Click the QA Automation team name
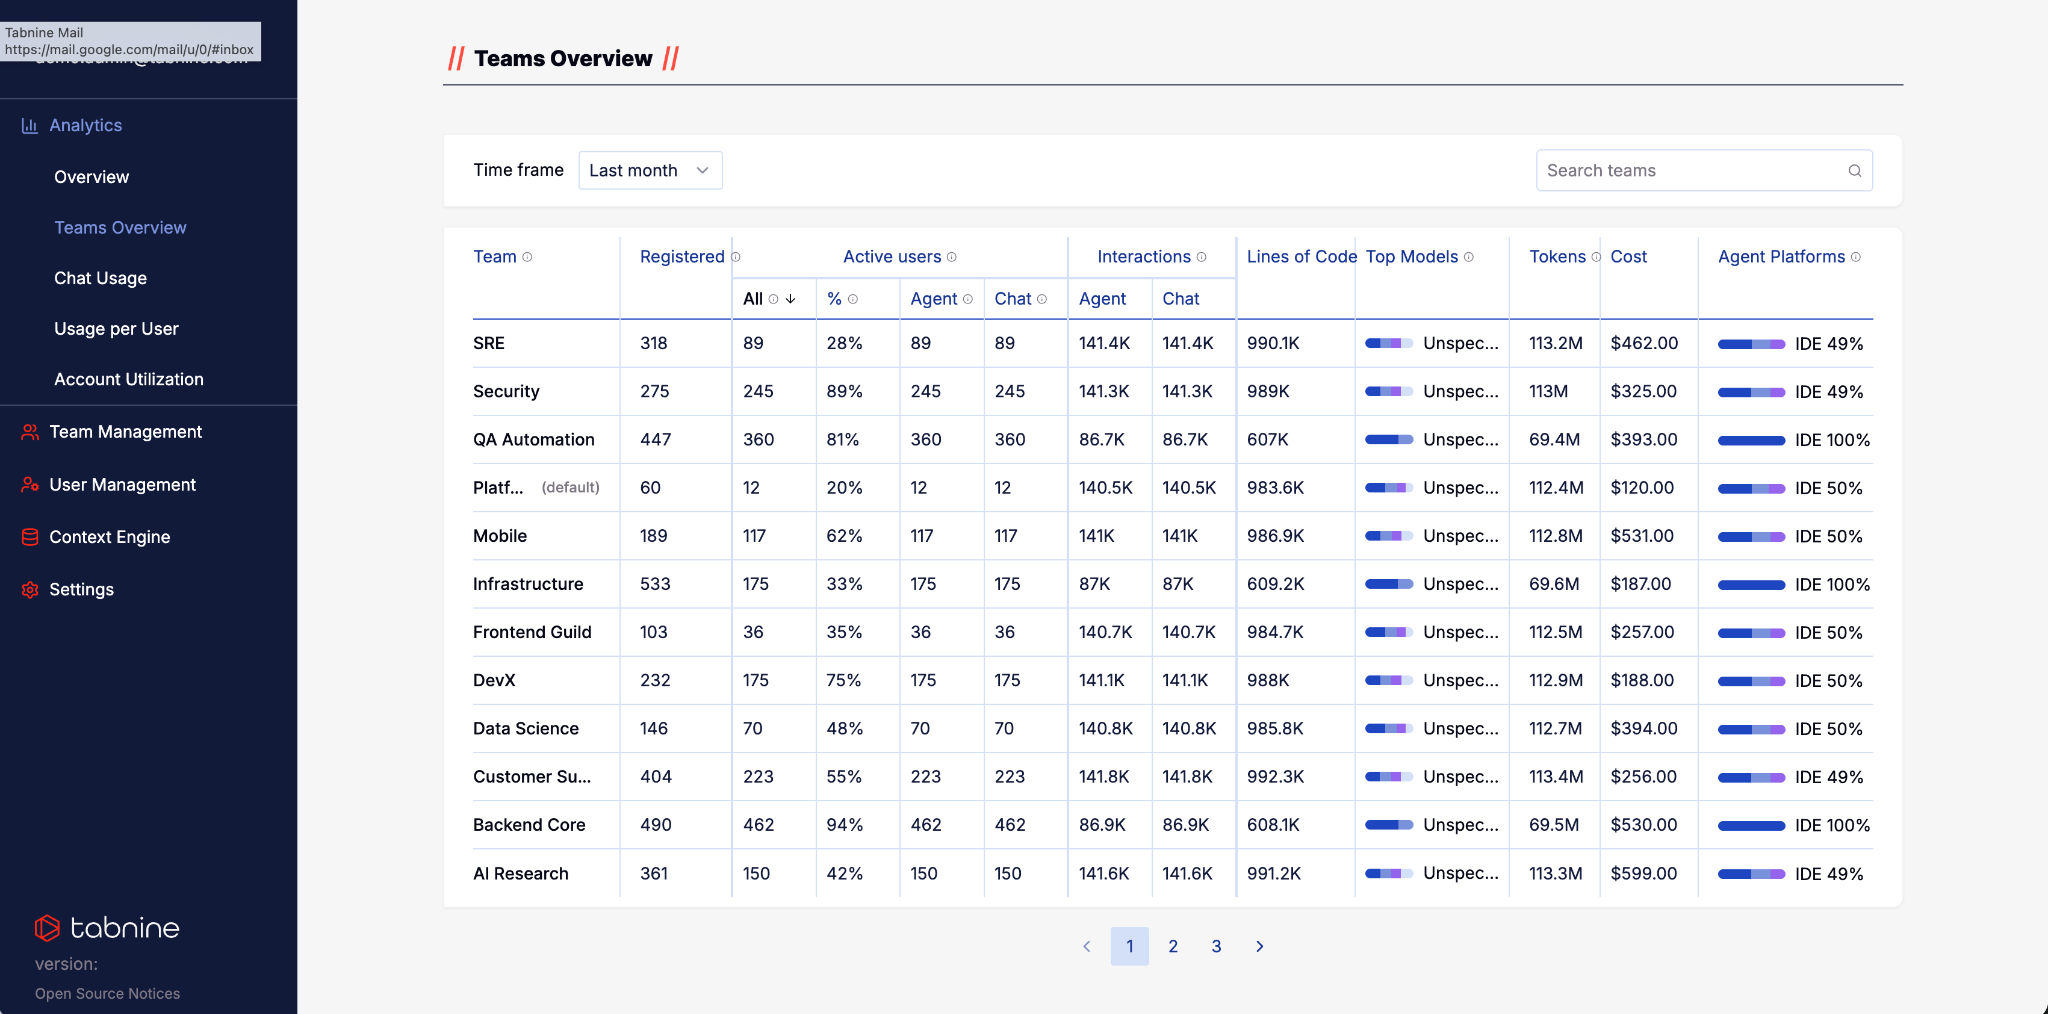This screenshot has width=2048, height=1014. pyautogui.click(x=534, y=440)
